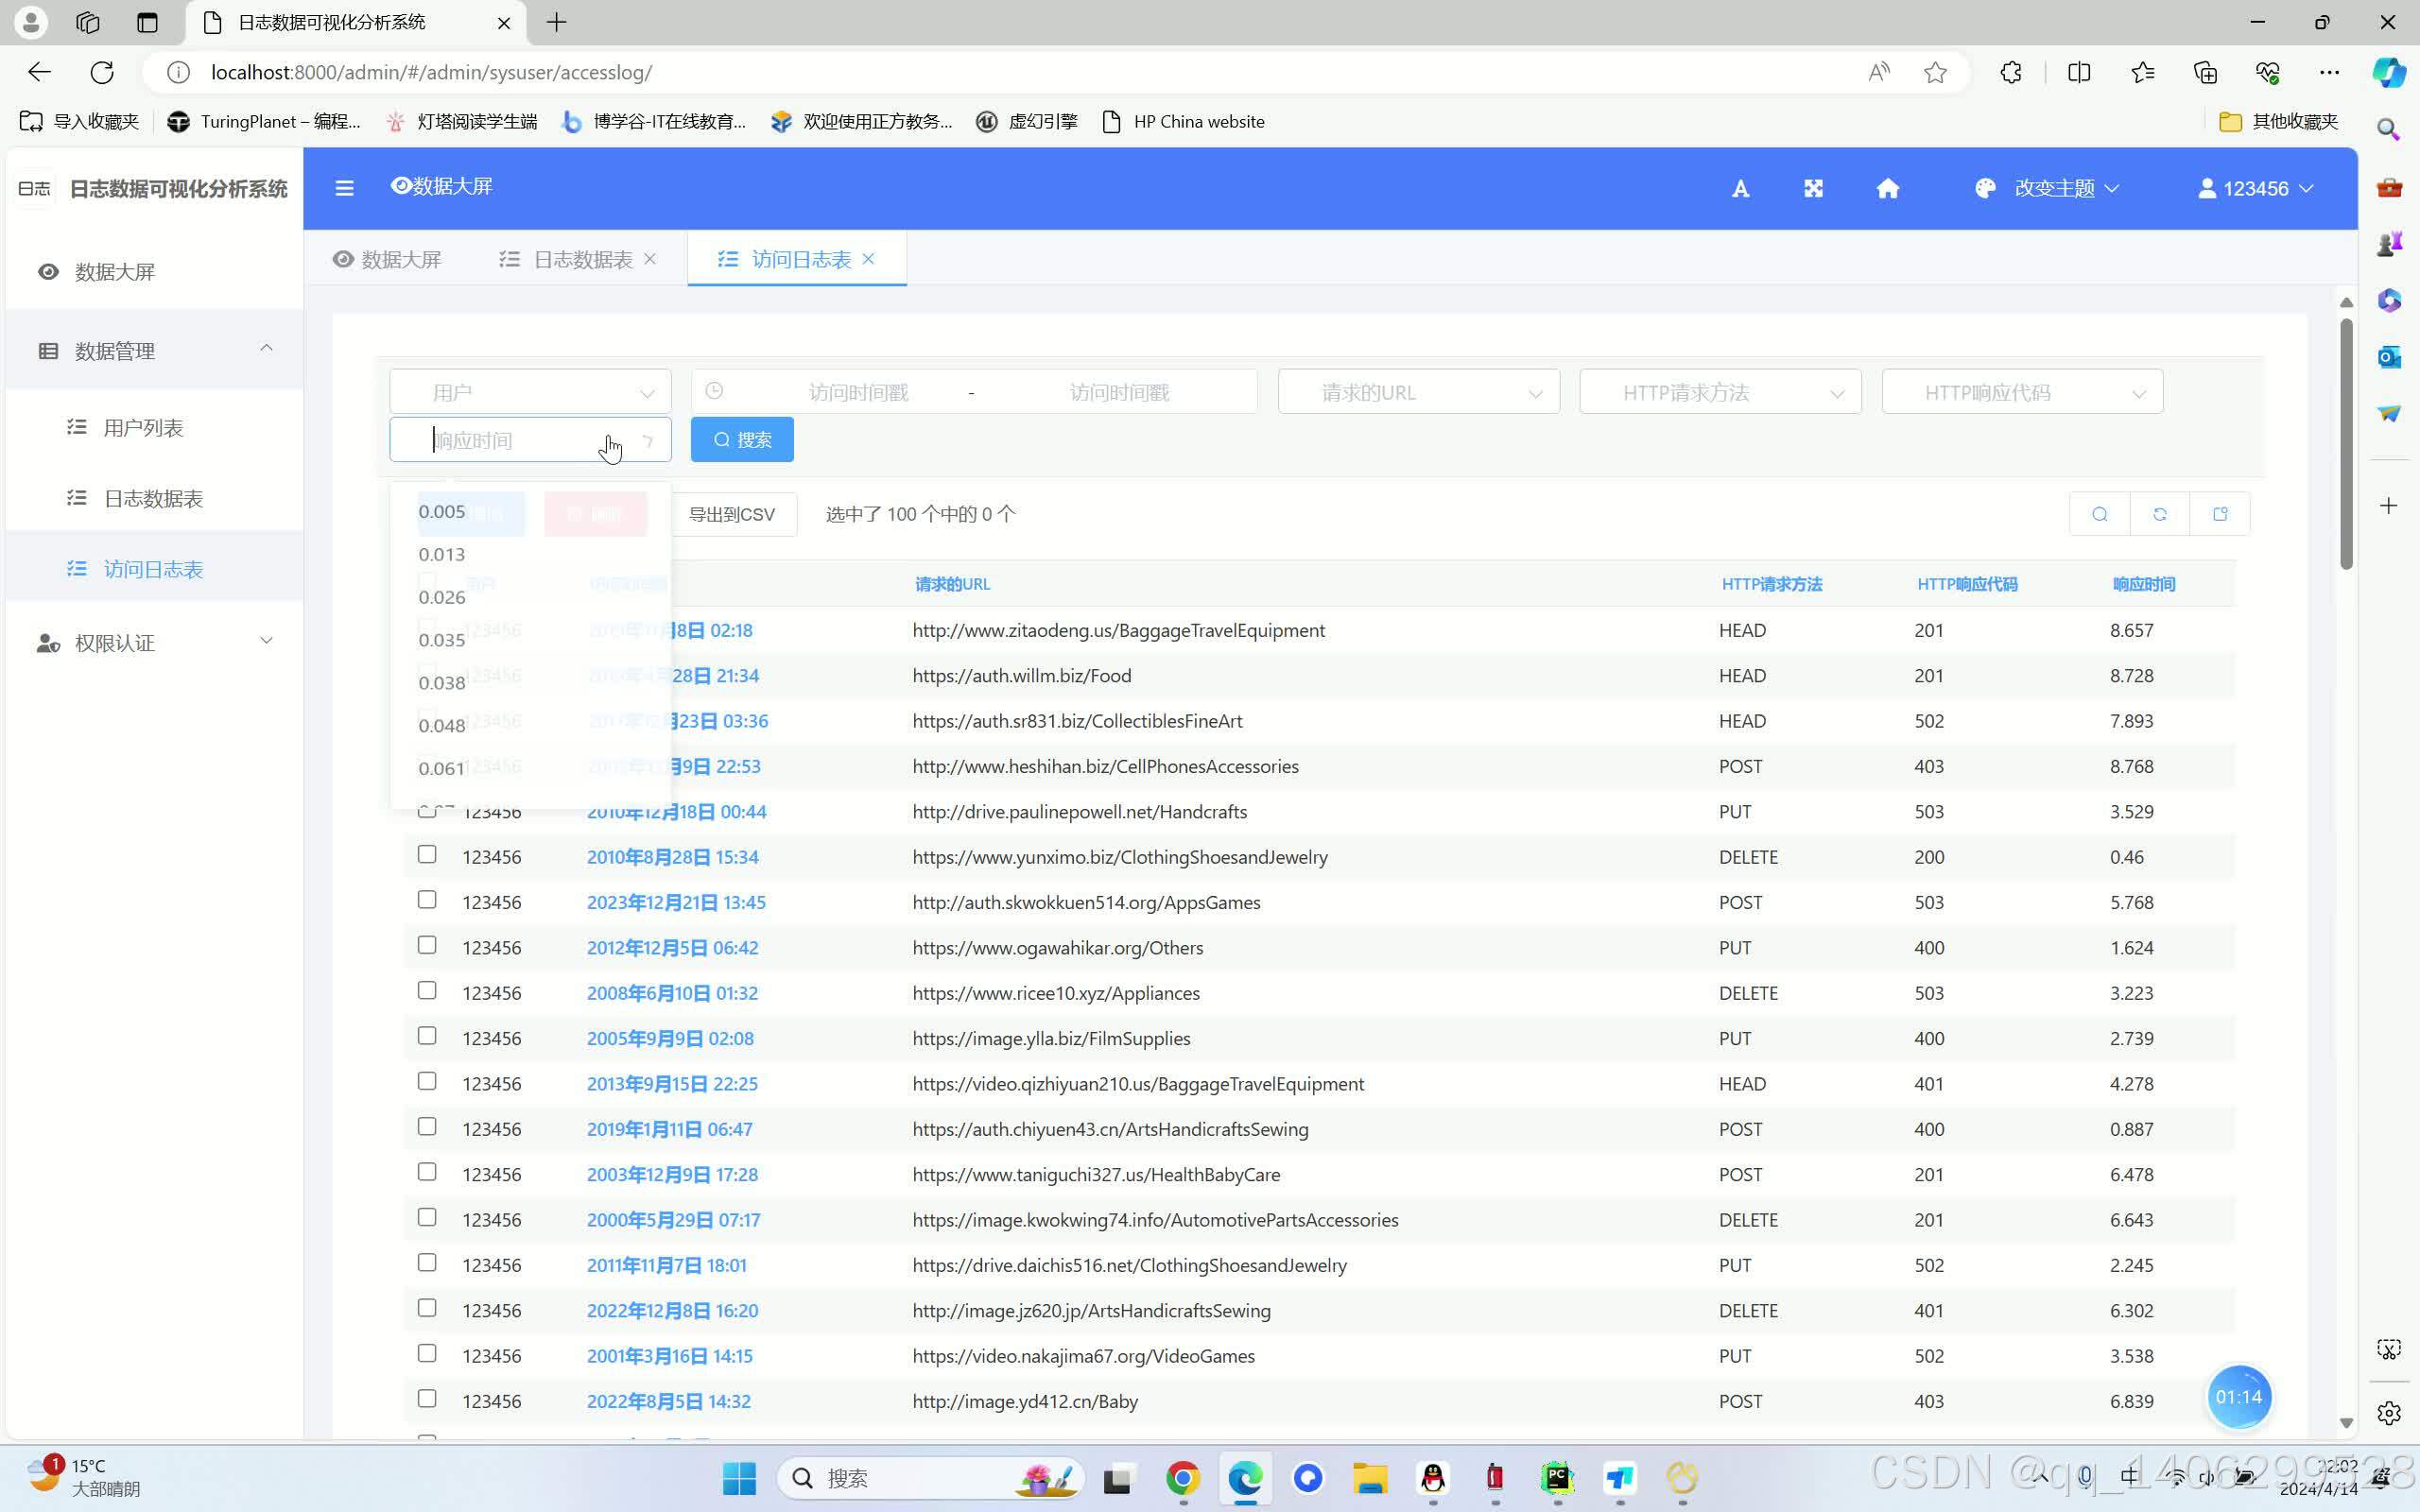
Task: Click the font size 'A' icon
Action: click(1740, 189)
